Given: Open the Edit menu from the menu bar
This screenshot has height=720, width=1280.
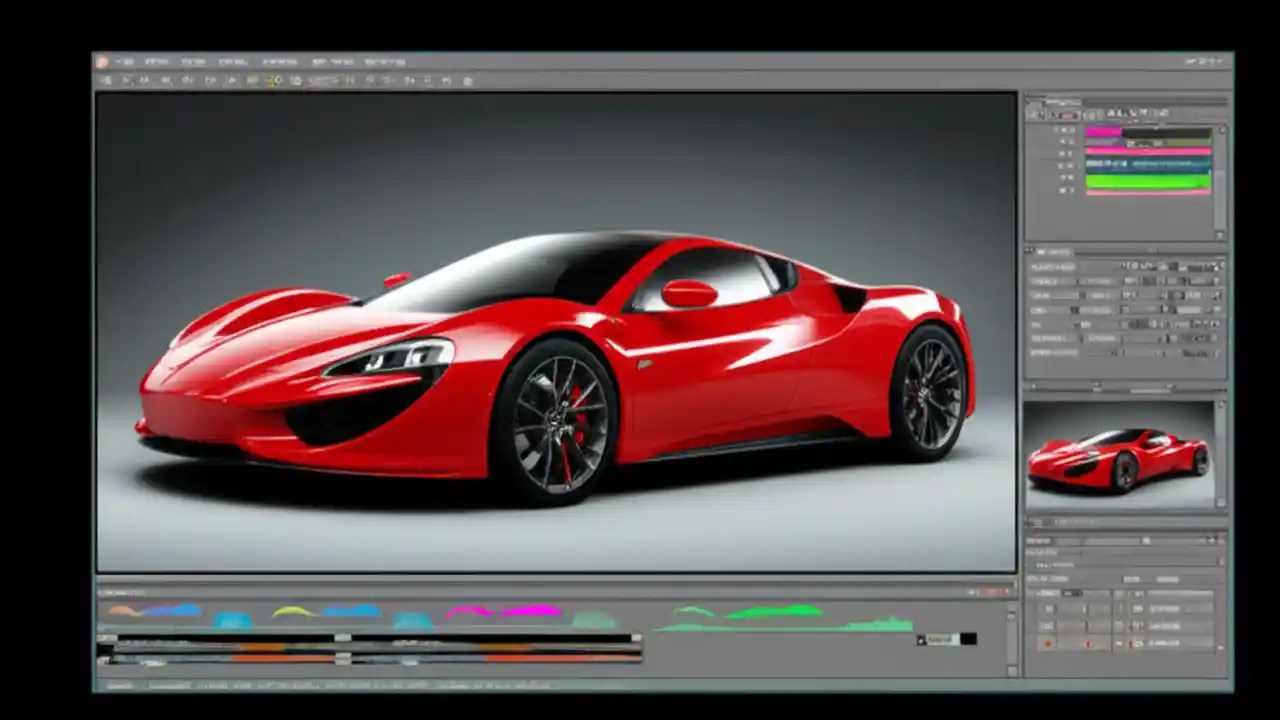Looking at the screenshot, I should coord(155,61).
